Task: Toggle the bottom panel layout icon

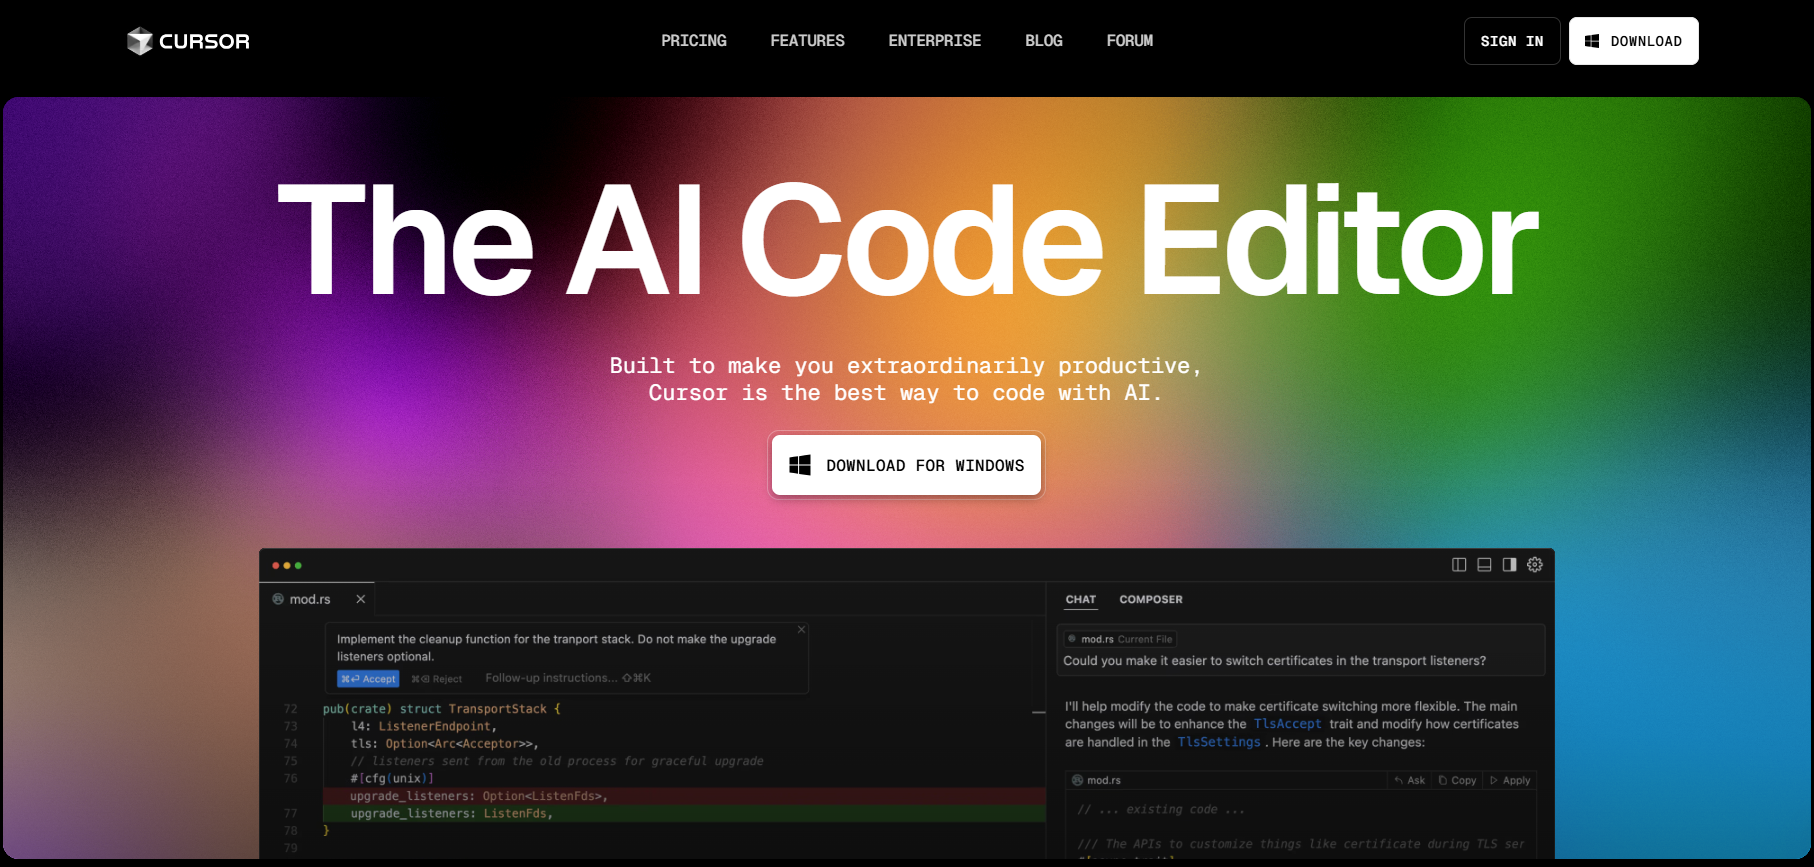Action: point(1484,565)
